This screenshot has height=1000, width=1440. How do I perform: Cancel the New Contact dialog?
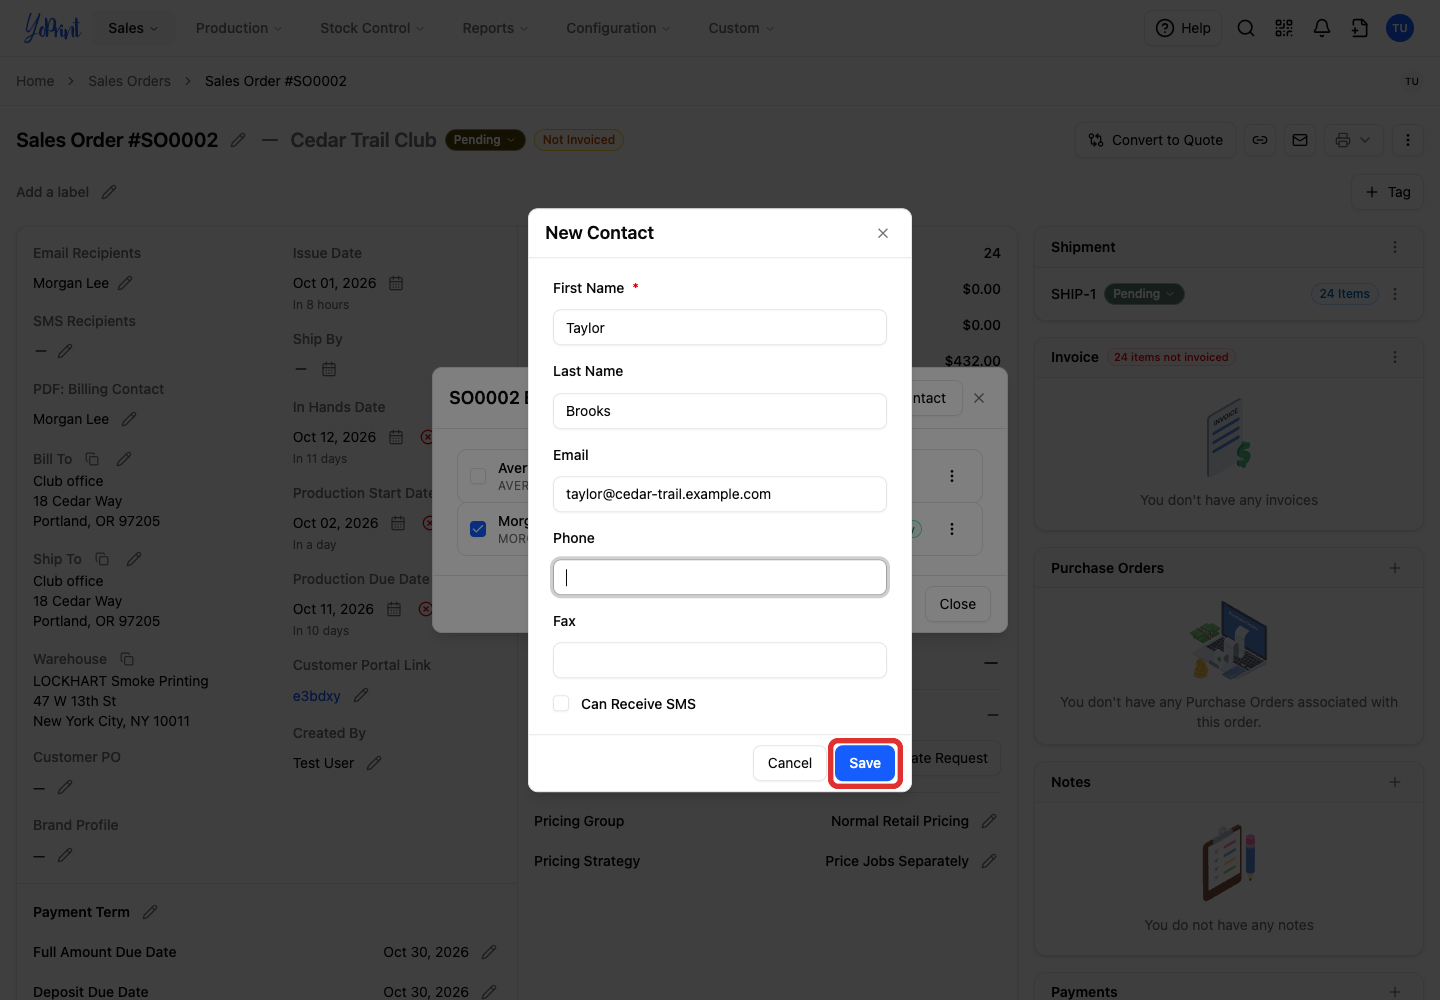point(789,763)
